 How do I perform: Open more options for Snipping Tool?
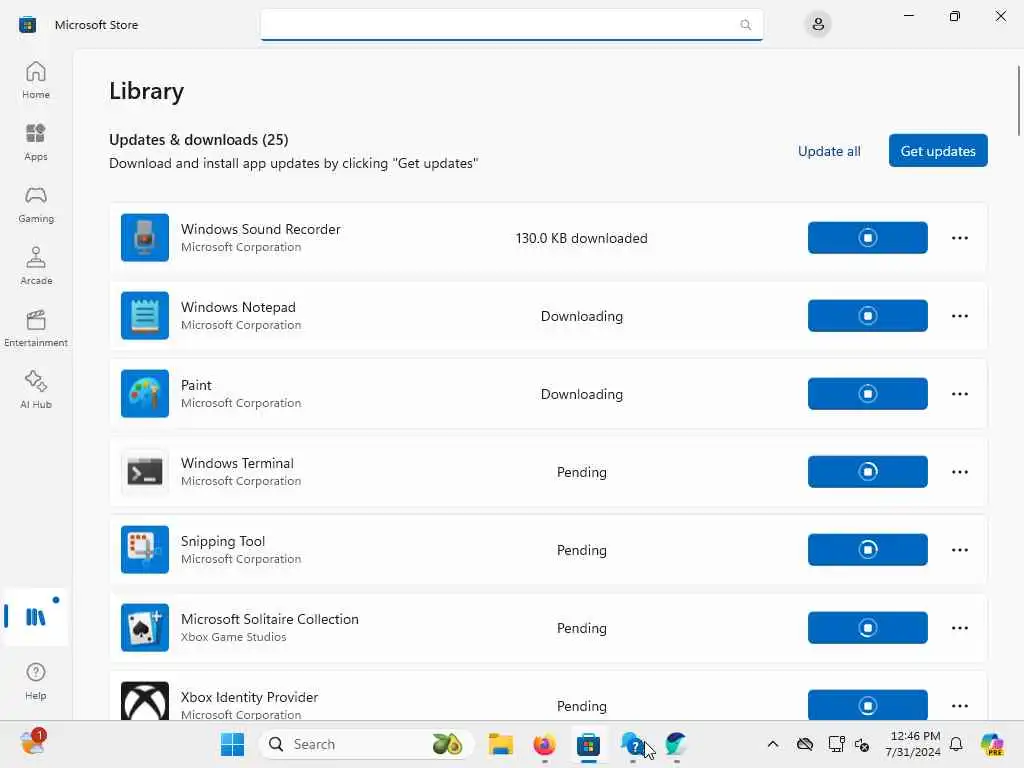click(959, 550)
